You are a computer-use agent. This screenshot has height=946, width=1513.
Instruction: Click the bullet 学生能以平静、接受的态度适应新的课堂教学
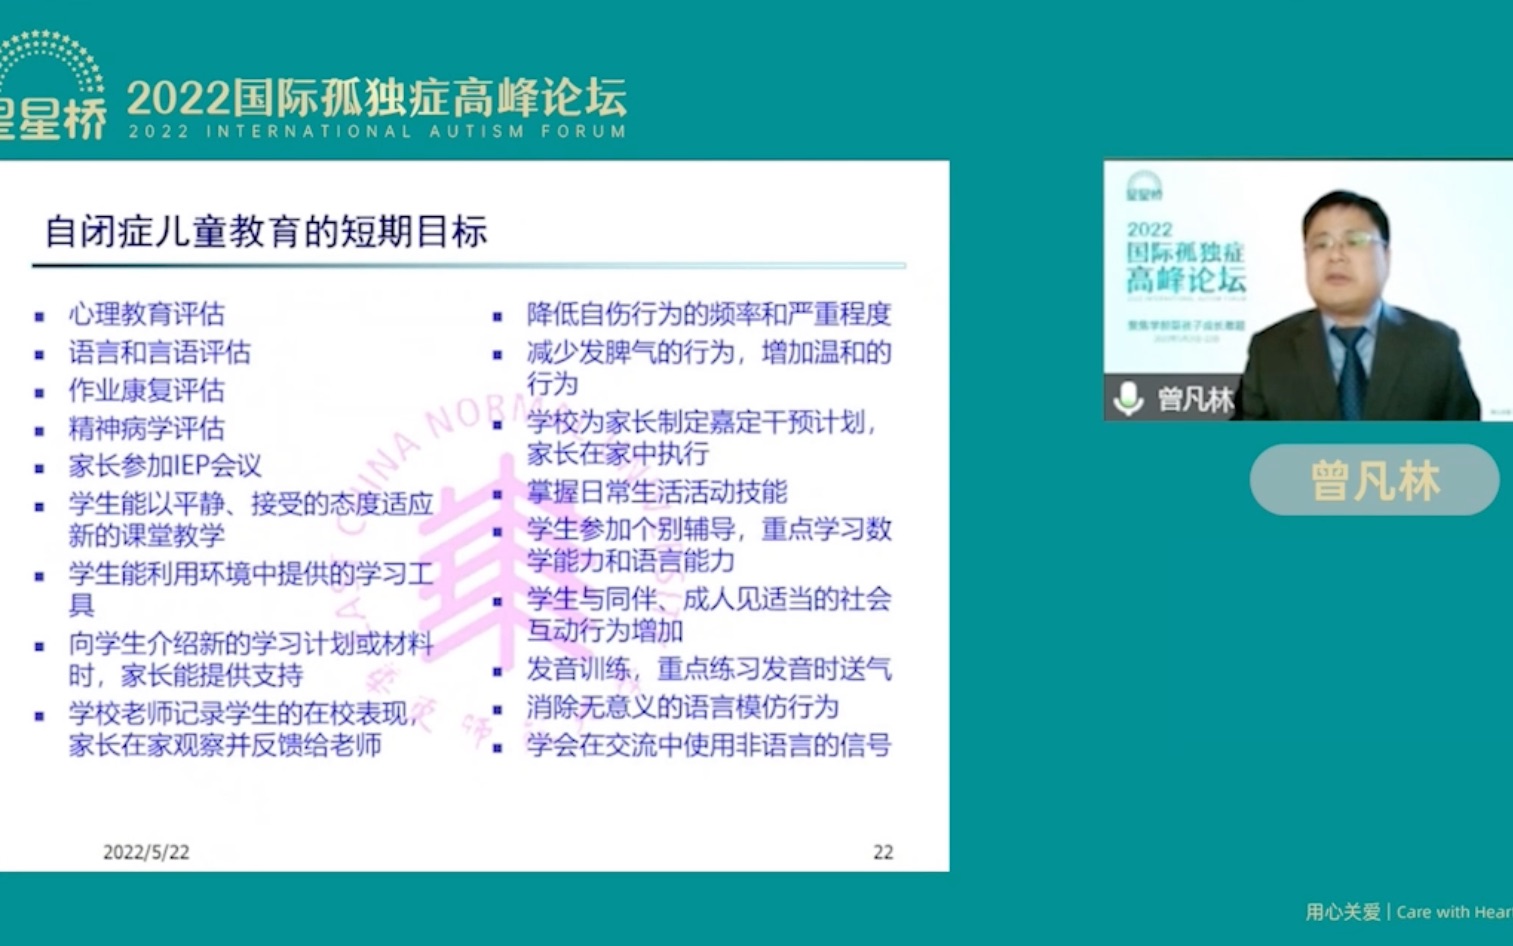[x=251, y=519]
